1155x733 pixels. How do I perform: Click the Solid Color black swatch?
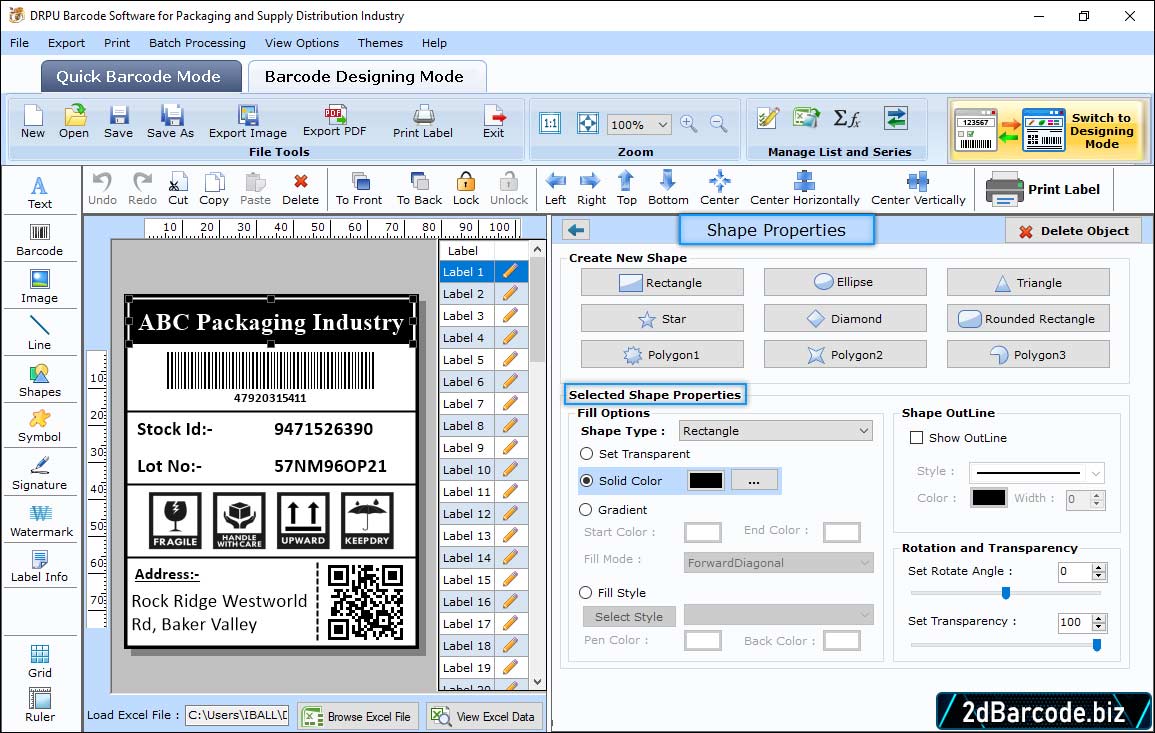[706, 480]
